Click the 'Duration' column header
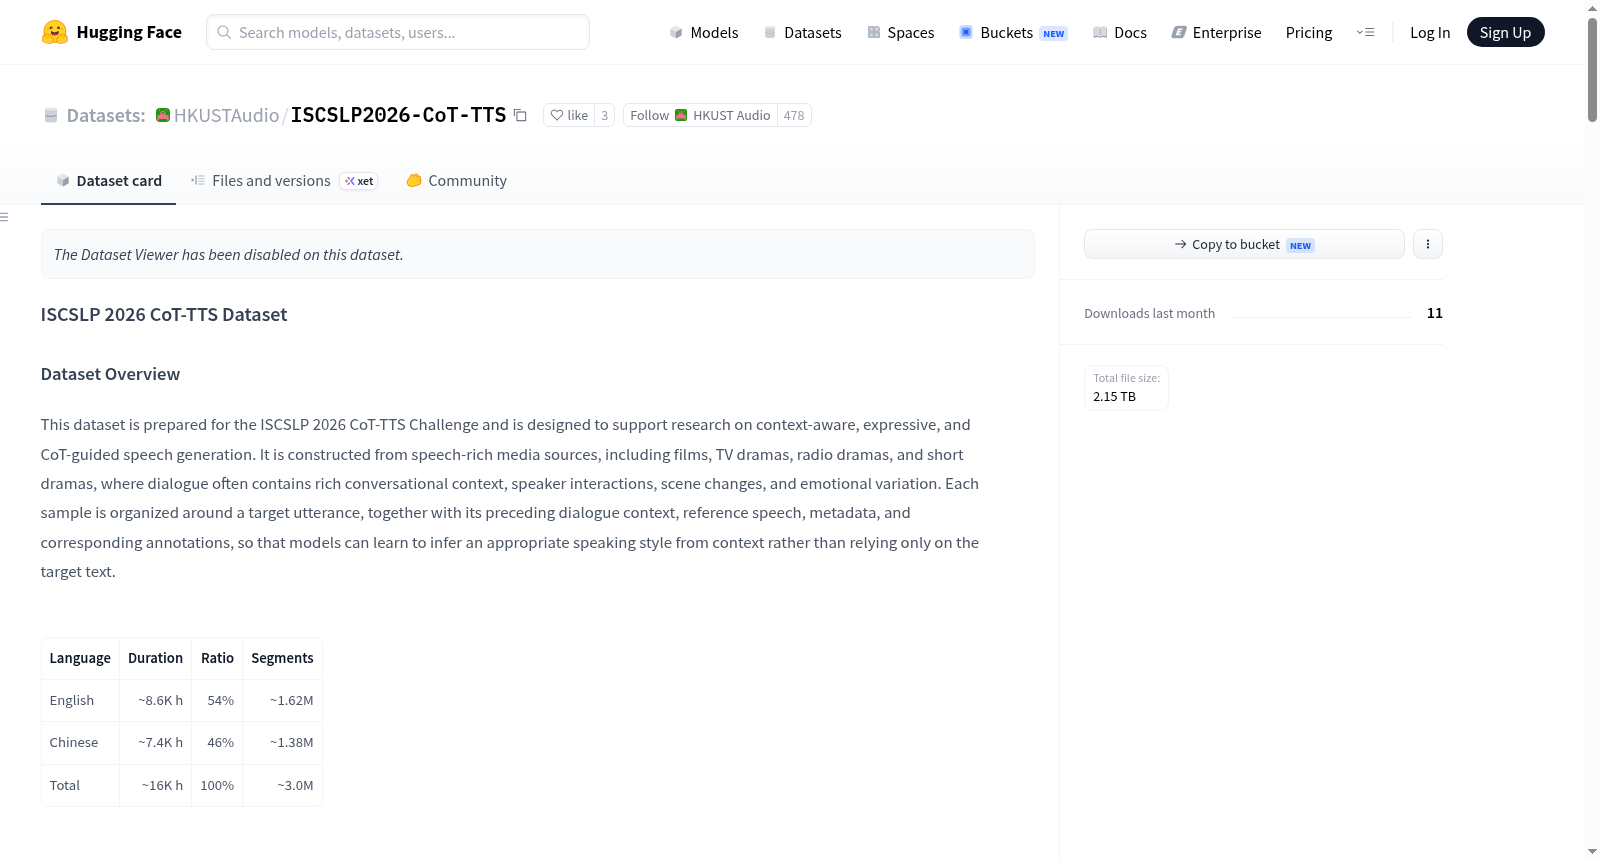 [x=155, y=658]
